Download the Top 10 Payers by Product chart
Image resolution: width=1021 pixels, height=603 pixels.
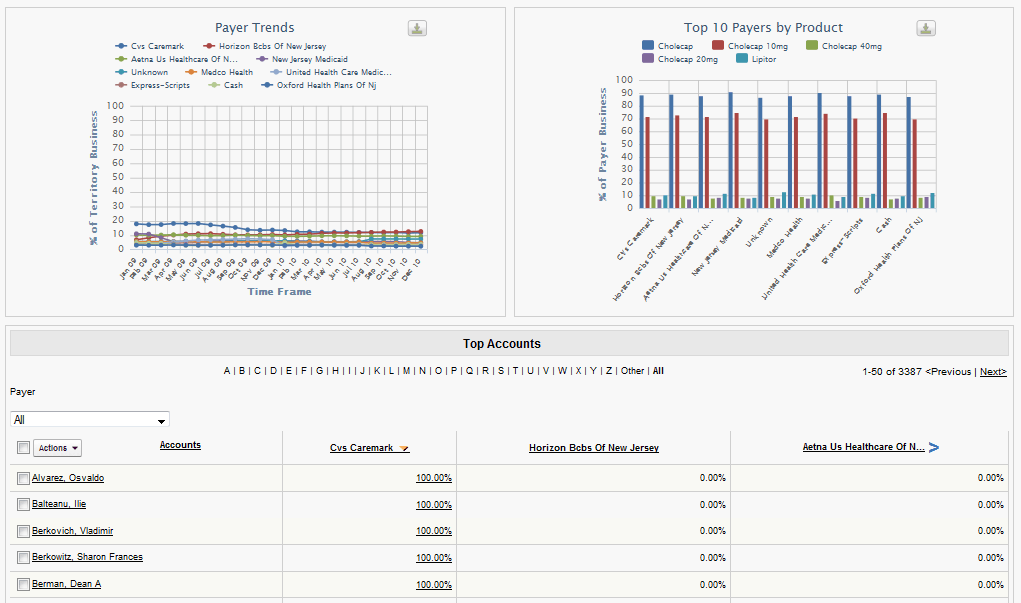click(927, 28)
